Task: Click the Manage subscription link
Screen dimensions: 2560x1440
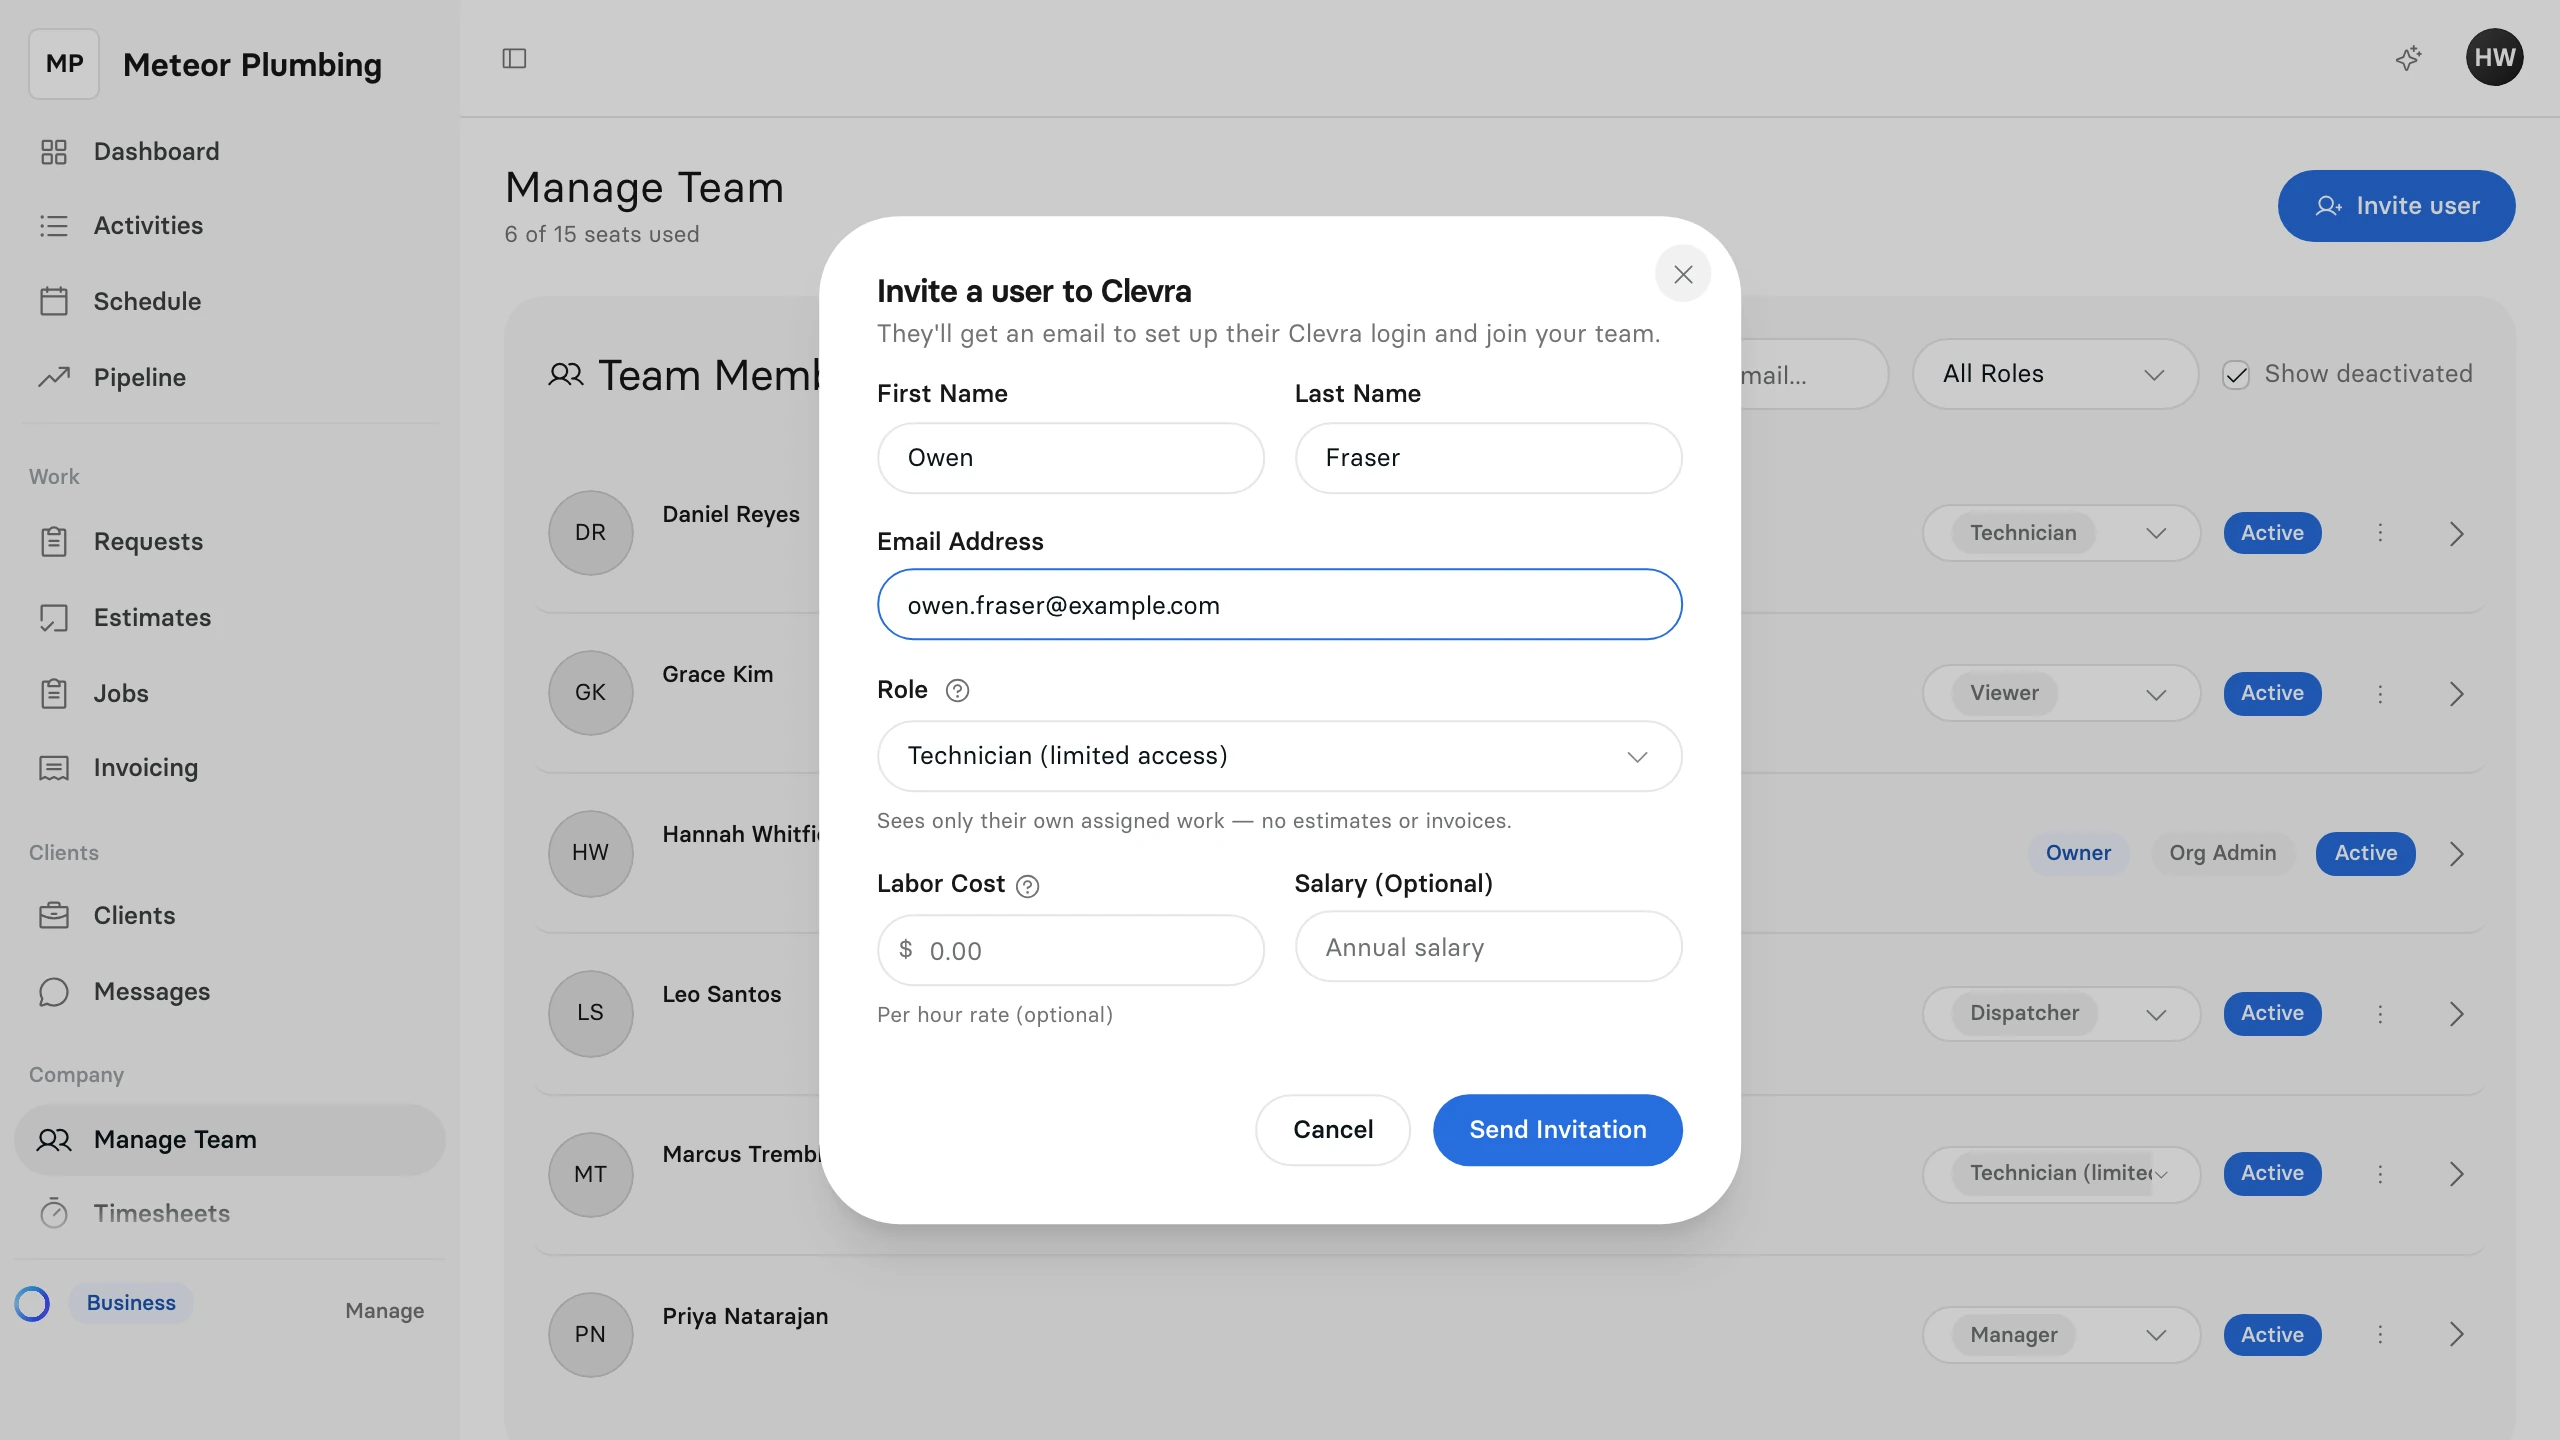Action: [384, 1311]
